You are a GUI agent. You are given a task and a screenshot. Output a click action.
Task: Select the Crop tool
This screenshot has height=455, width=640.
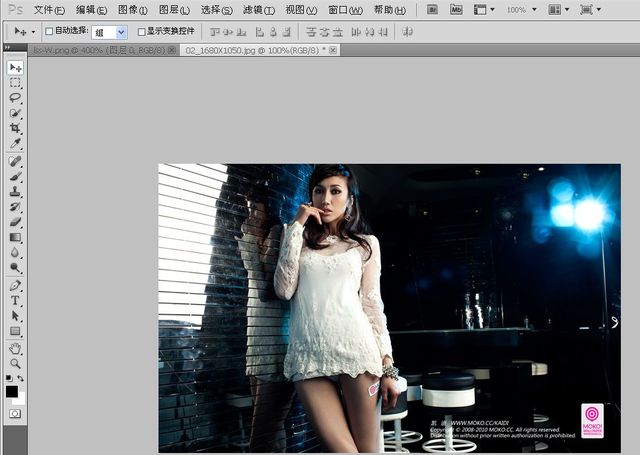[16, 128]
